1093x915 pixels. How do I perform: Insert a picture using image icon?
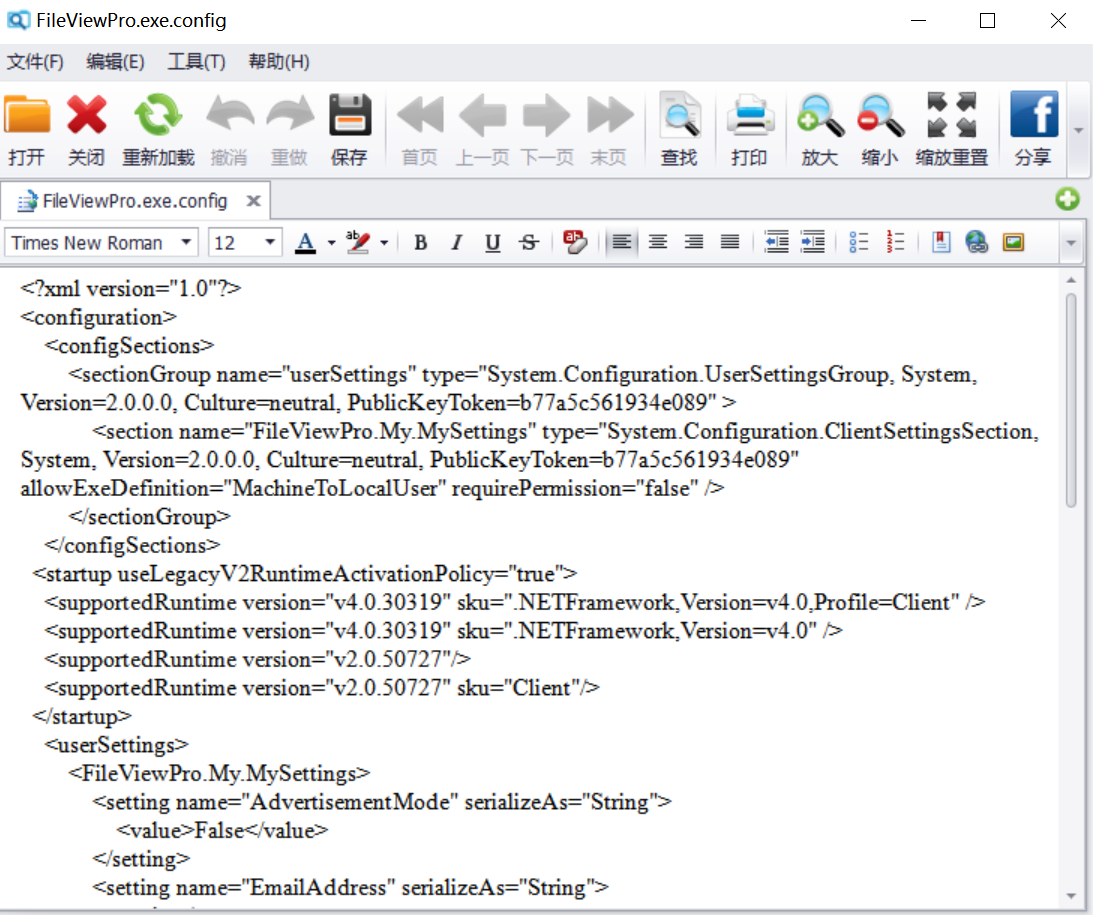pos(1013,243)
